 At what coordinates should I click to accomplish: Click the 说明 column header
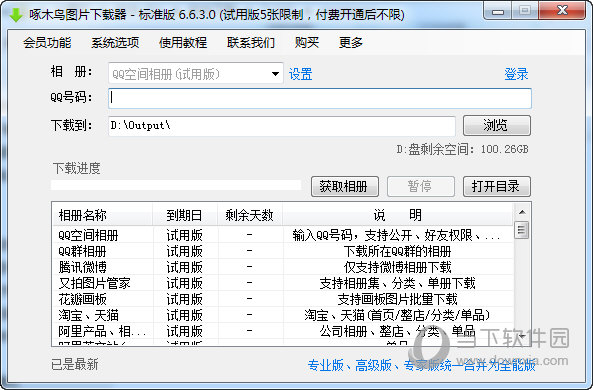point(398,215)
